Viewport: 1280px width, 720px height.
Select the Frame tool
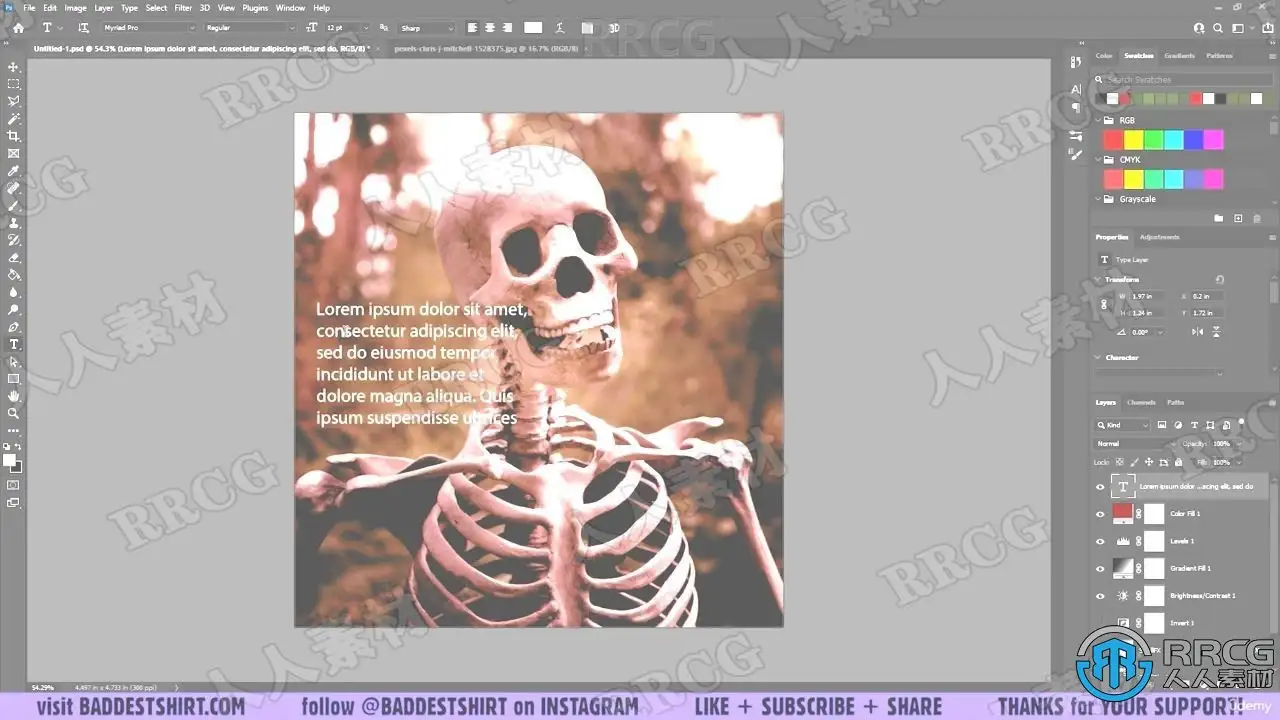(14, 153)
